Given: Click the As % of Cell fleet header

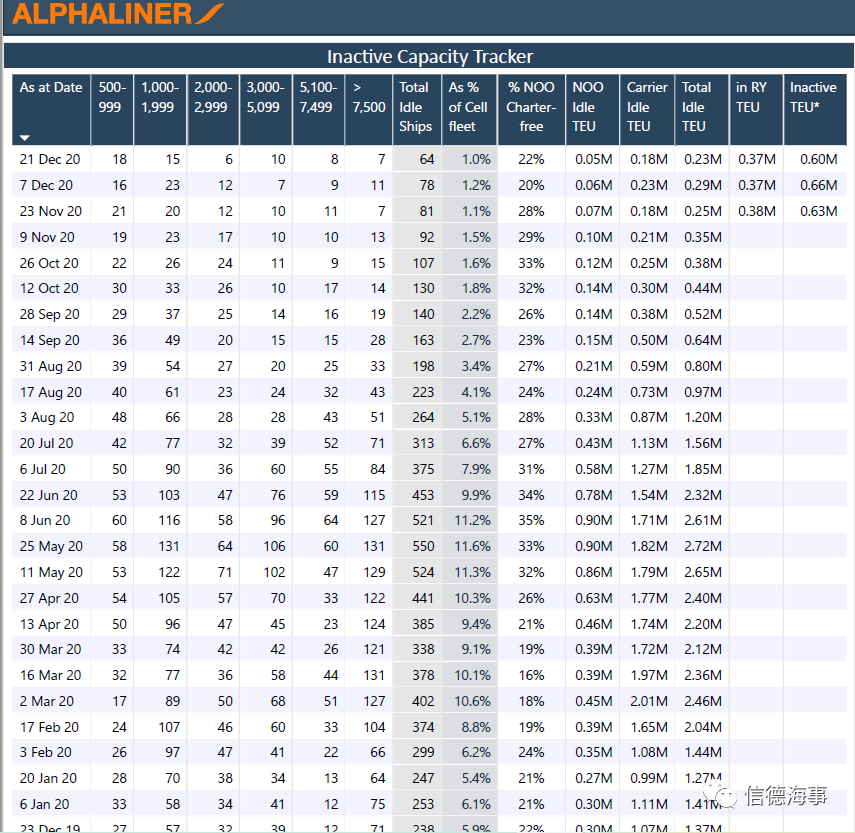Looking at the screenshot, I should 469,110.
